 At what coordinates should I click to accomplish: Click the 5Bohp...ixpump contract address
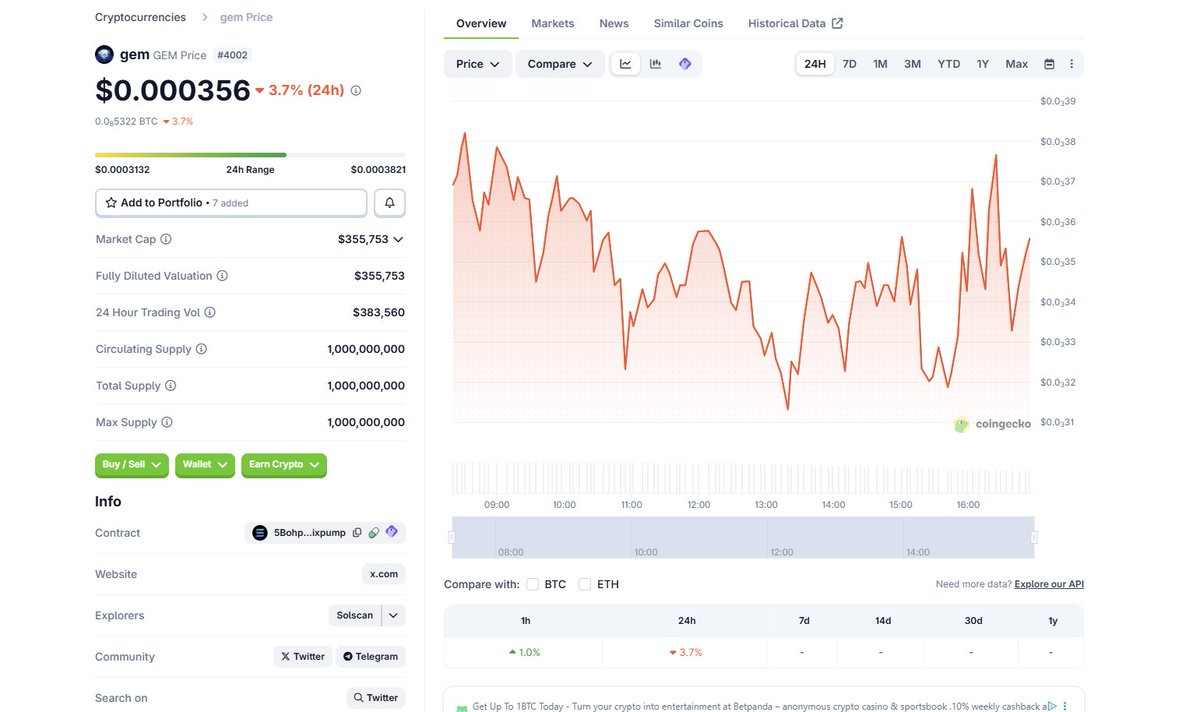point(310,533)
